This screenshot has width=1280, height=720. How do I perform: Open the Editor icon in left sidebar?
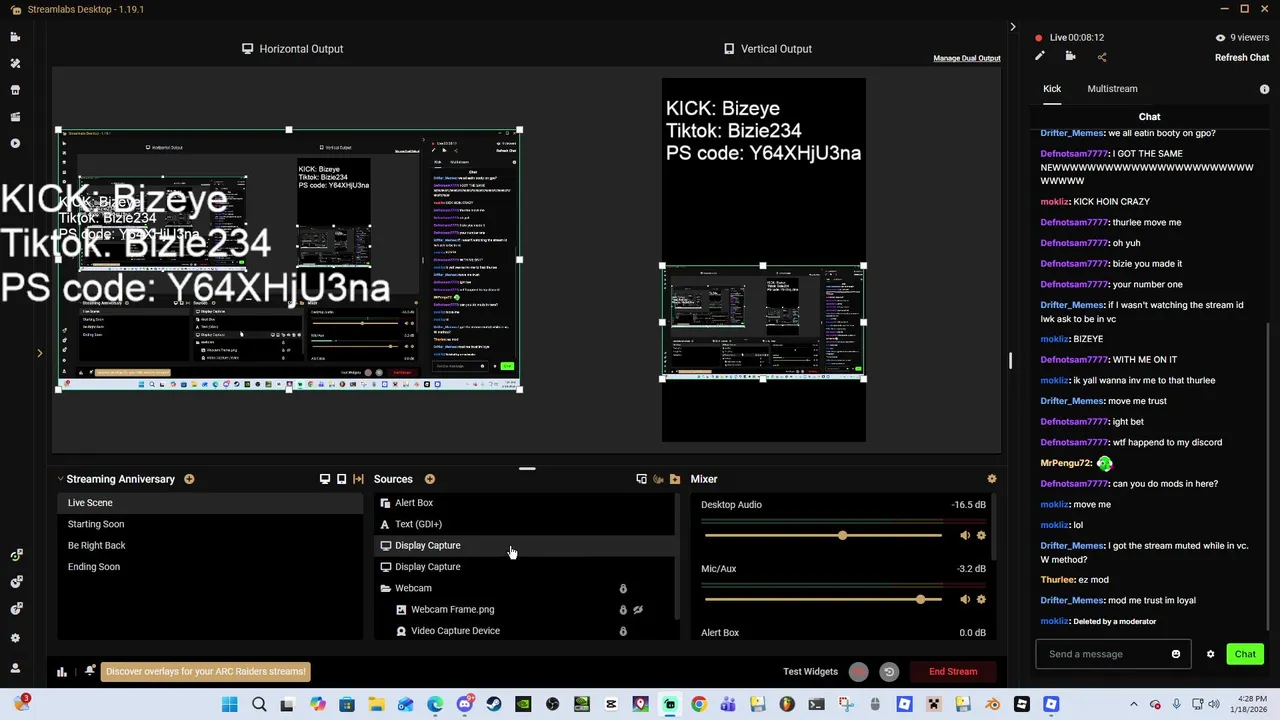(15, 37)
